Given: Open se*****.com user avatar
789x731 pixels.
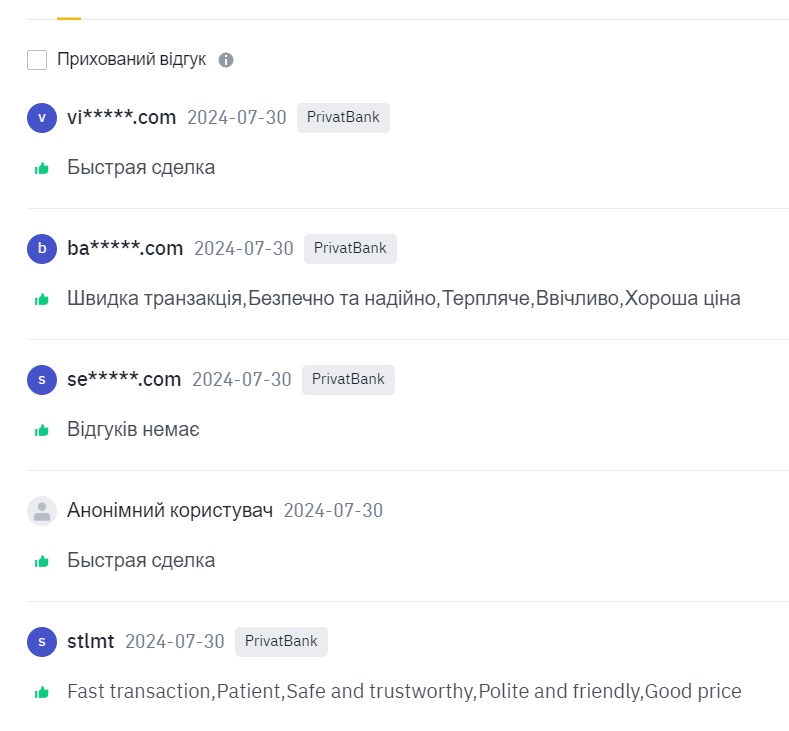Looking at the screenshot, I should tap(42, 380).
